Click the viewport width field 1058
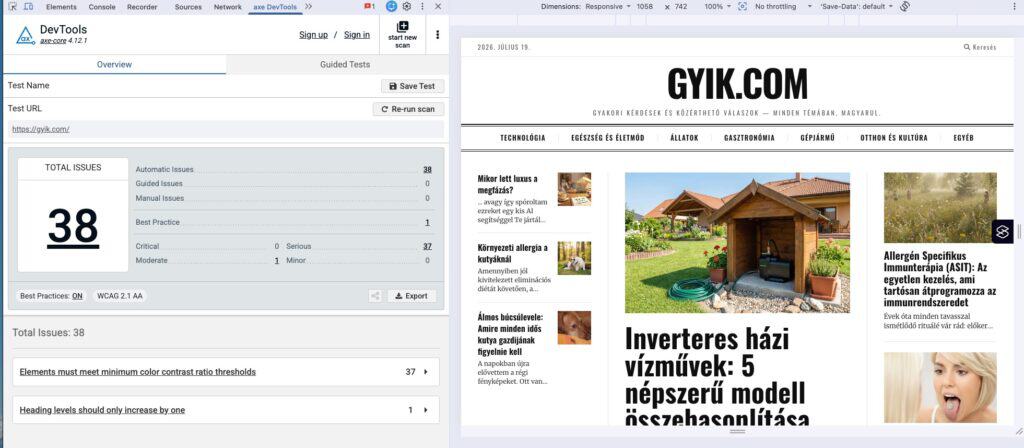Screen dimensions: 1024x448 645,7
